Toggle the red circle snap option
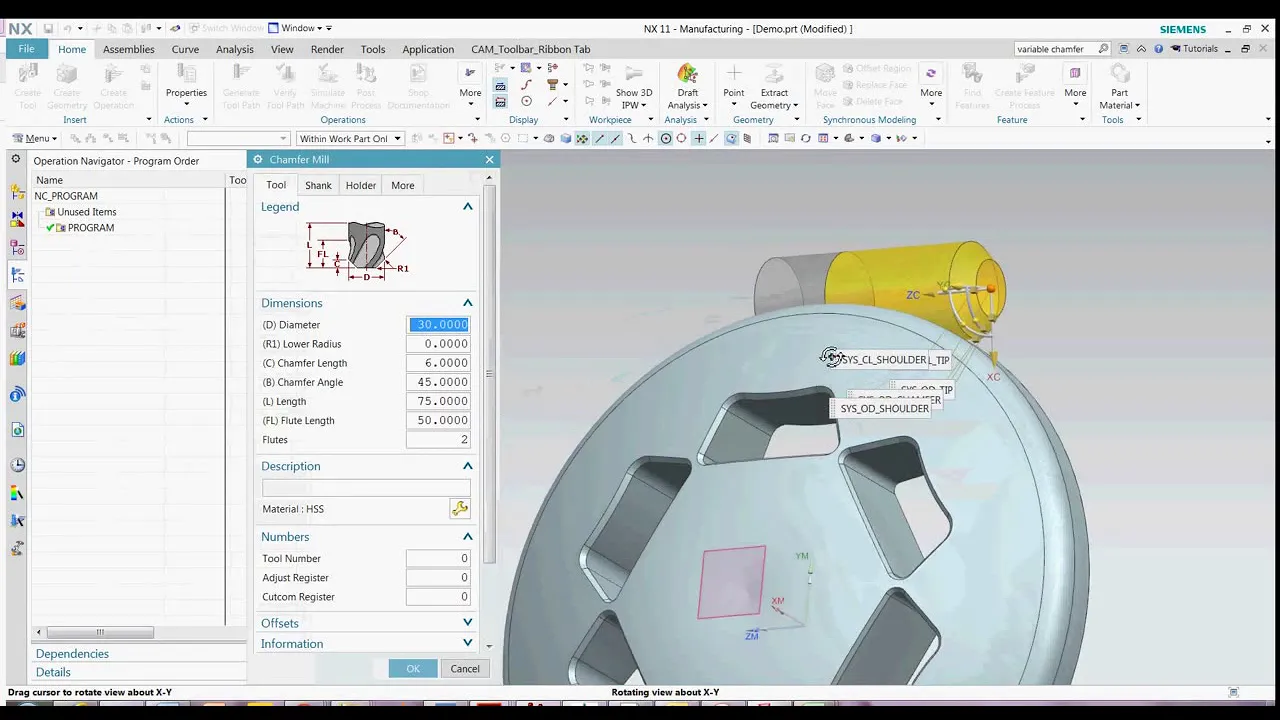The width and height of the screenshot is (1280, 720). pos(681,138)
